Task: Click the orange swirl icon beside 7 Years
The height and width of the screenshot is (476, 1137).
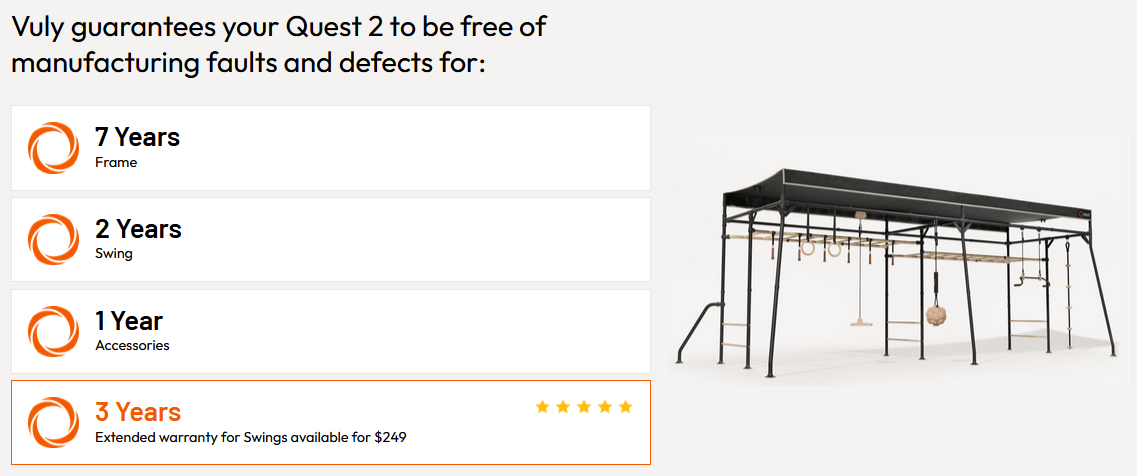Action: coord(53,147)
